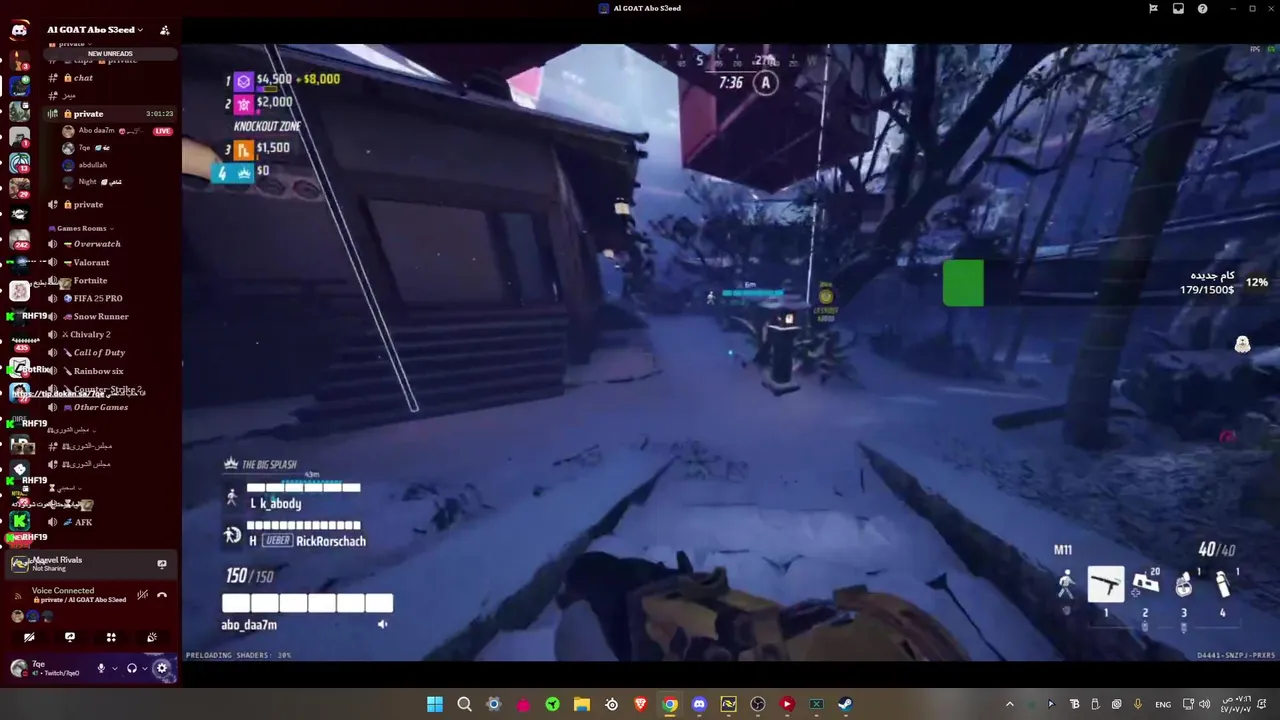Image resolution: width=1280 pixels, height=720 pixels.
Task: Show hidden system tray icons chevron
Action: click(x=1009, y=704)
